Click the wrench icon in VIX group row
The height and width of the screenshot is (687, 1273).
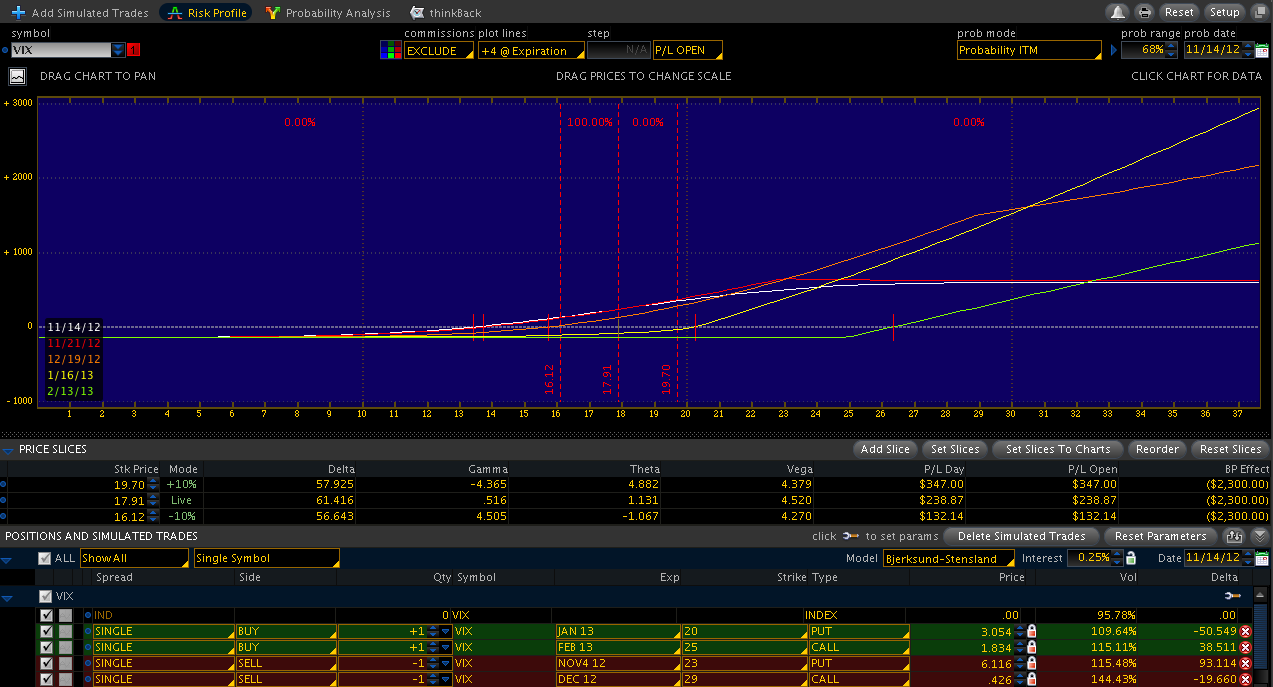tap(1232, 596)
